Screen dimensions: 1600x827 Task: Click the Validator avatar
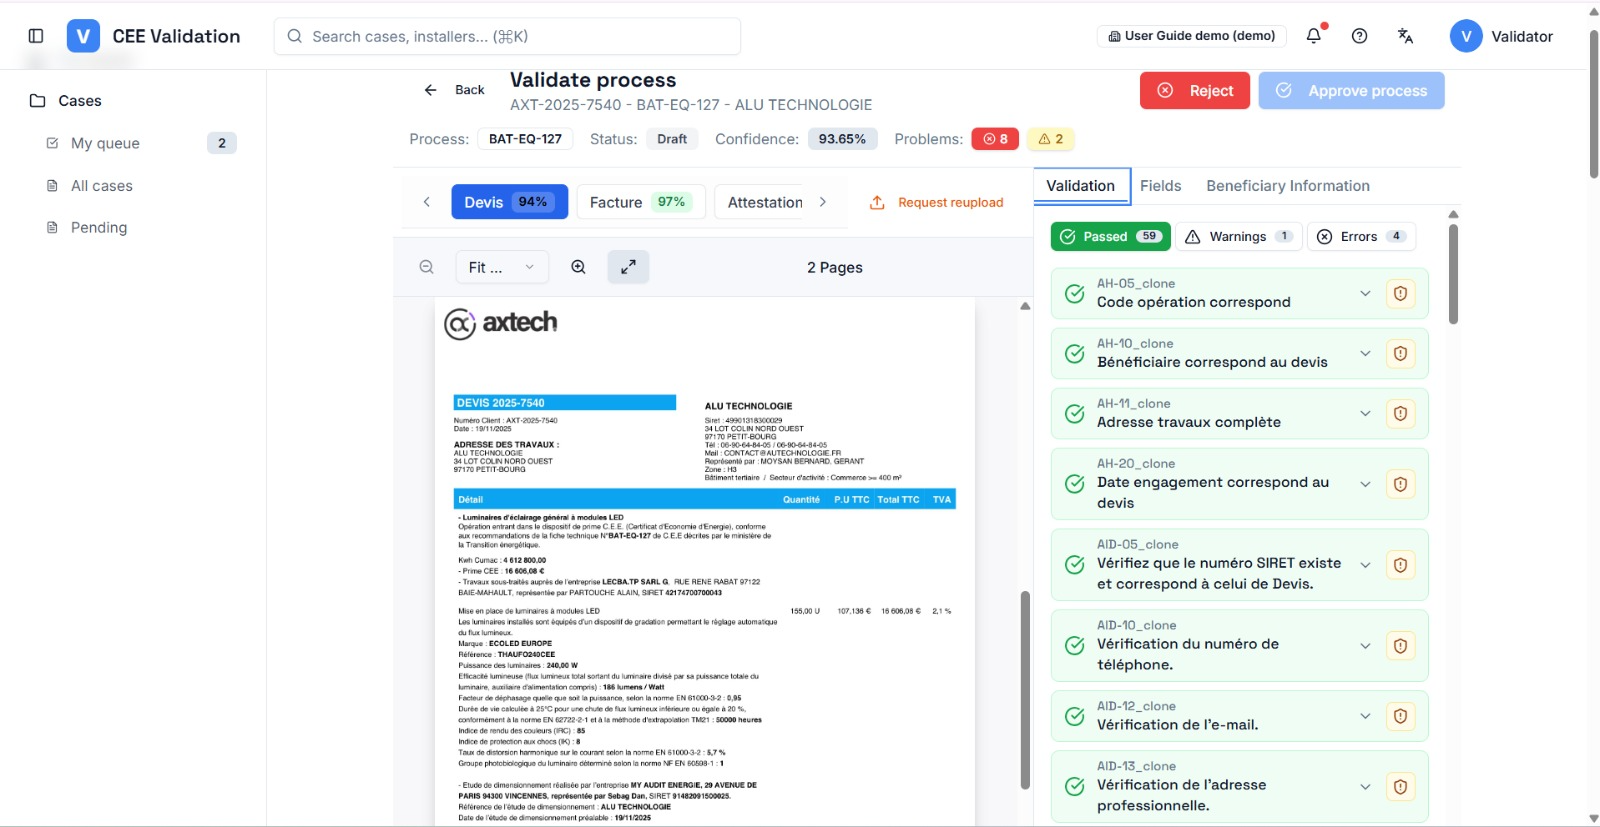(1466, 36)
